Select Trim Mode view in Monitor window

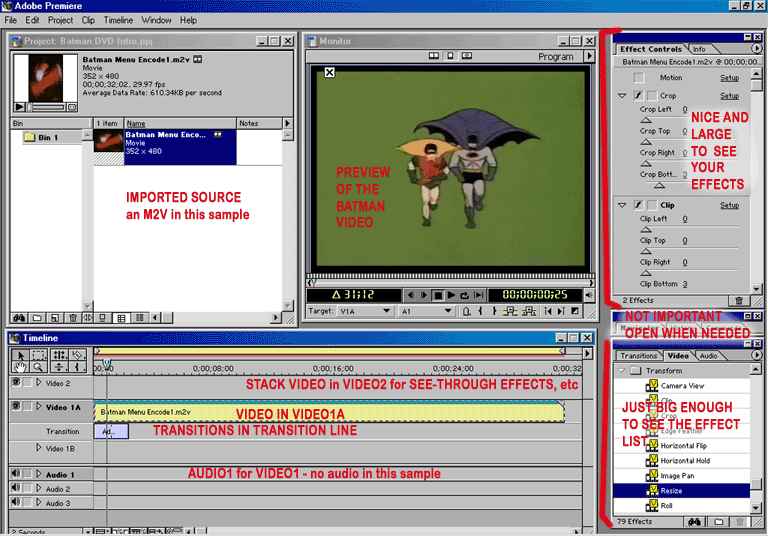[x=467, y=56]
